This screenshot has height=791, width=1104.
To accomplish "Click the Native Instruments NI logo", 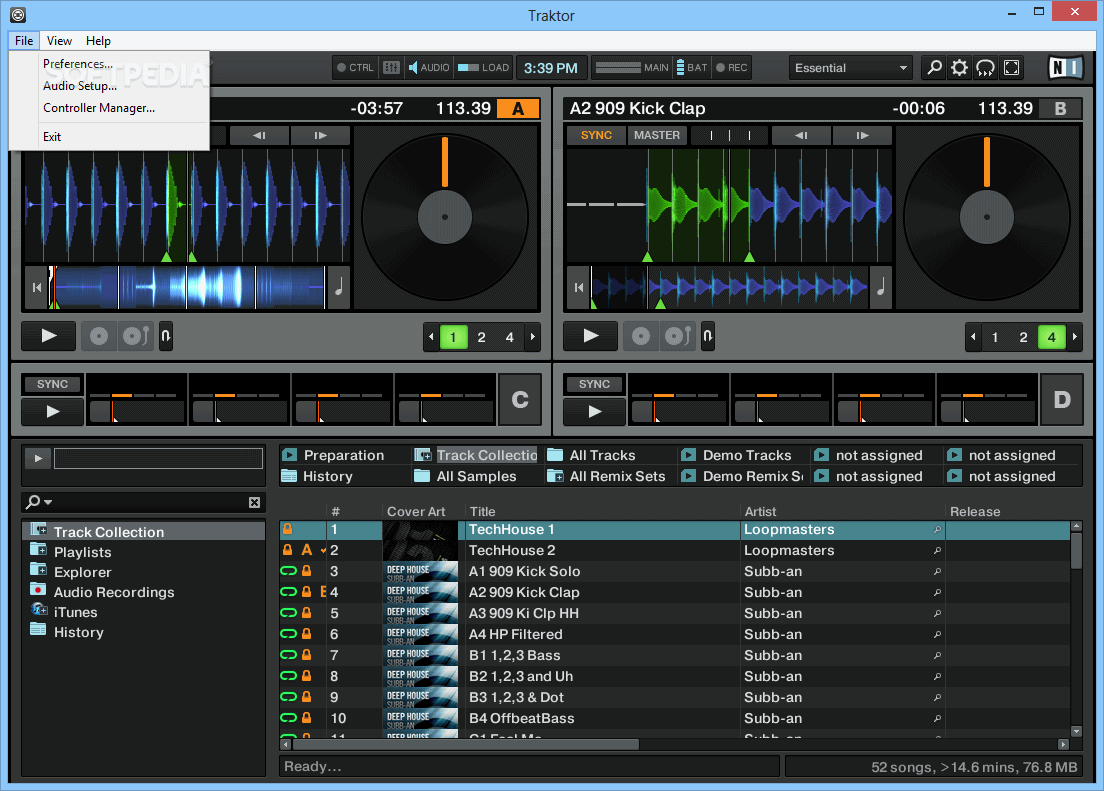I will pyautogui.click(x=1065, y=68).
